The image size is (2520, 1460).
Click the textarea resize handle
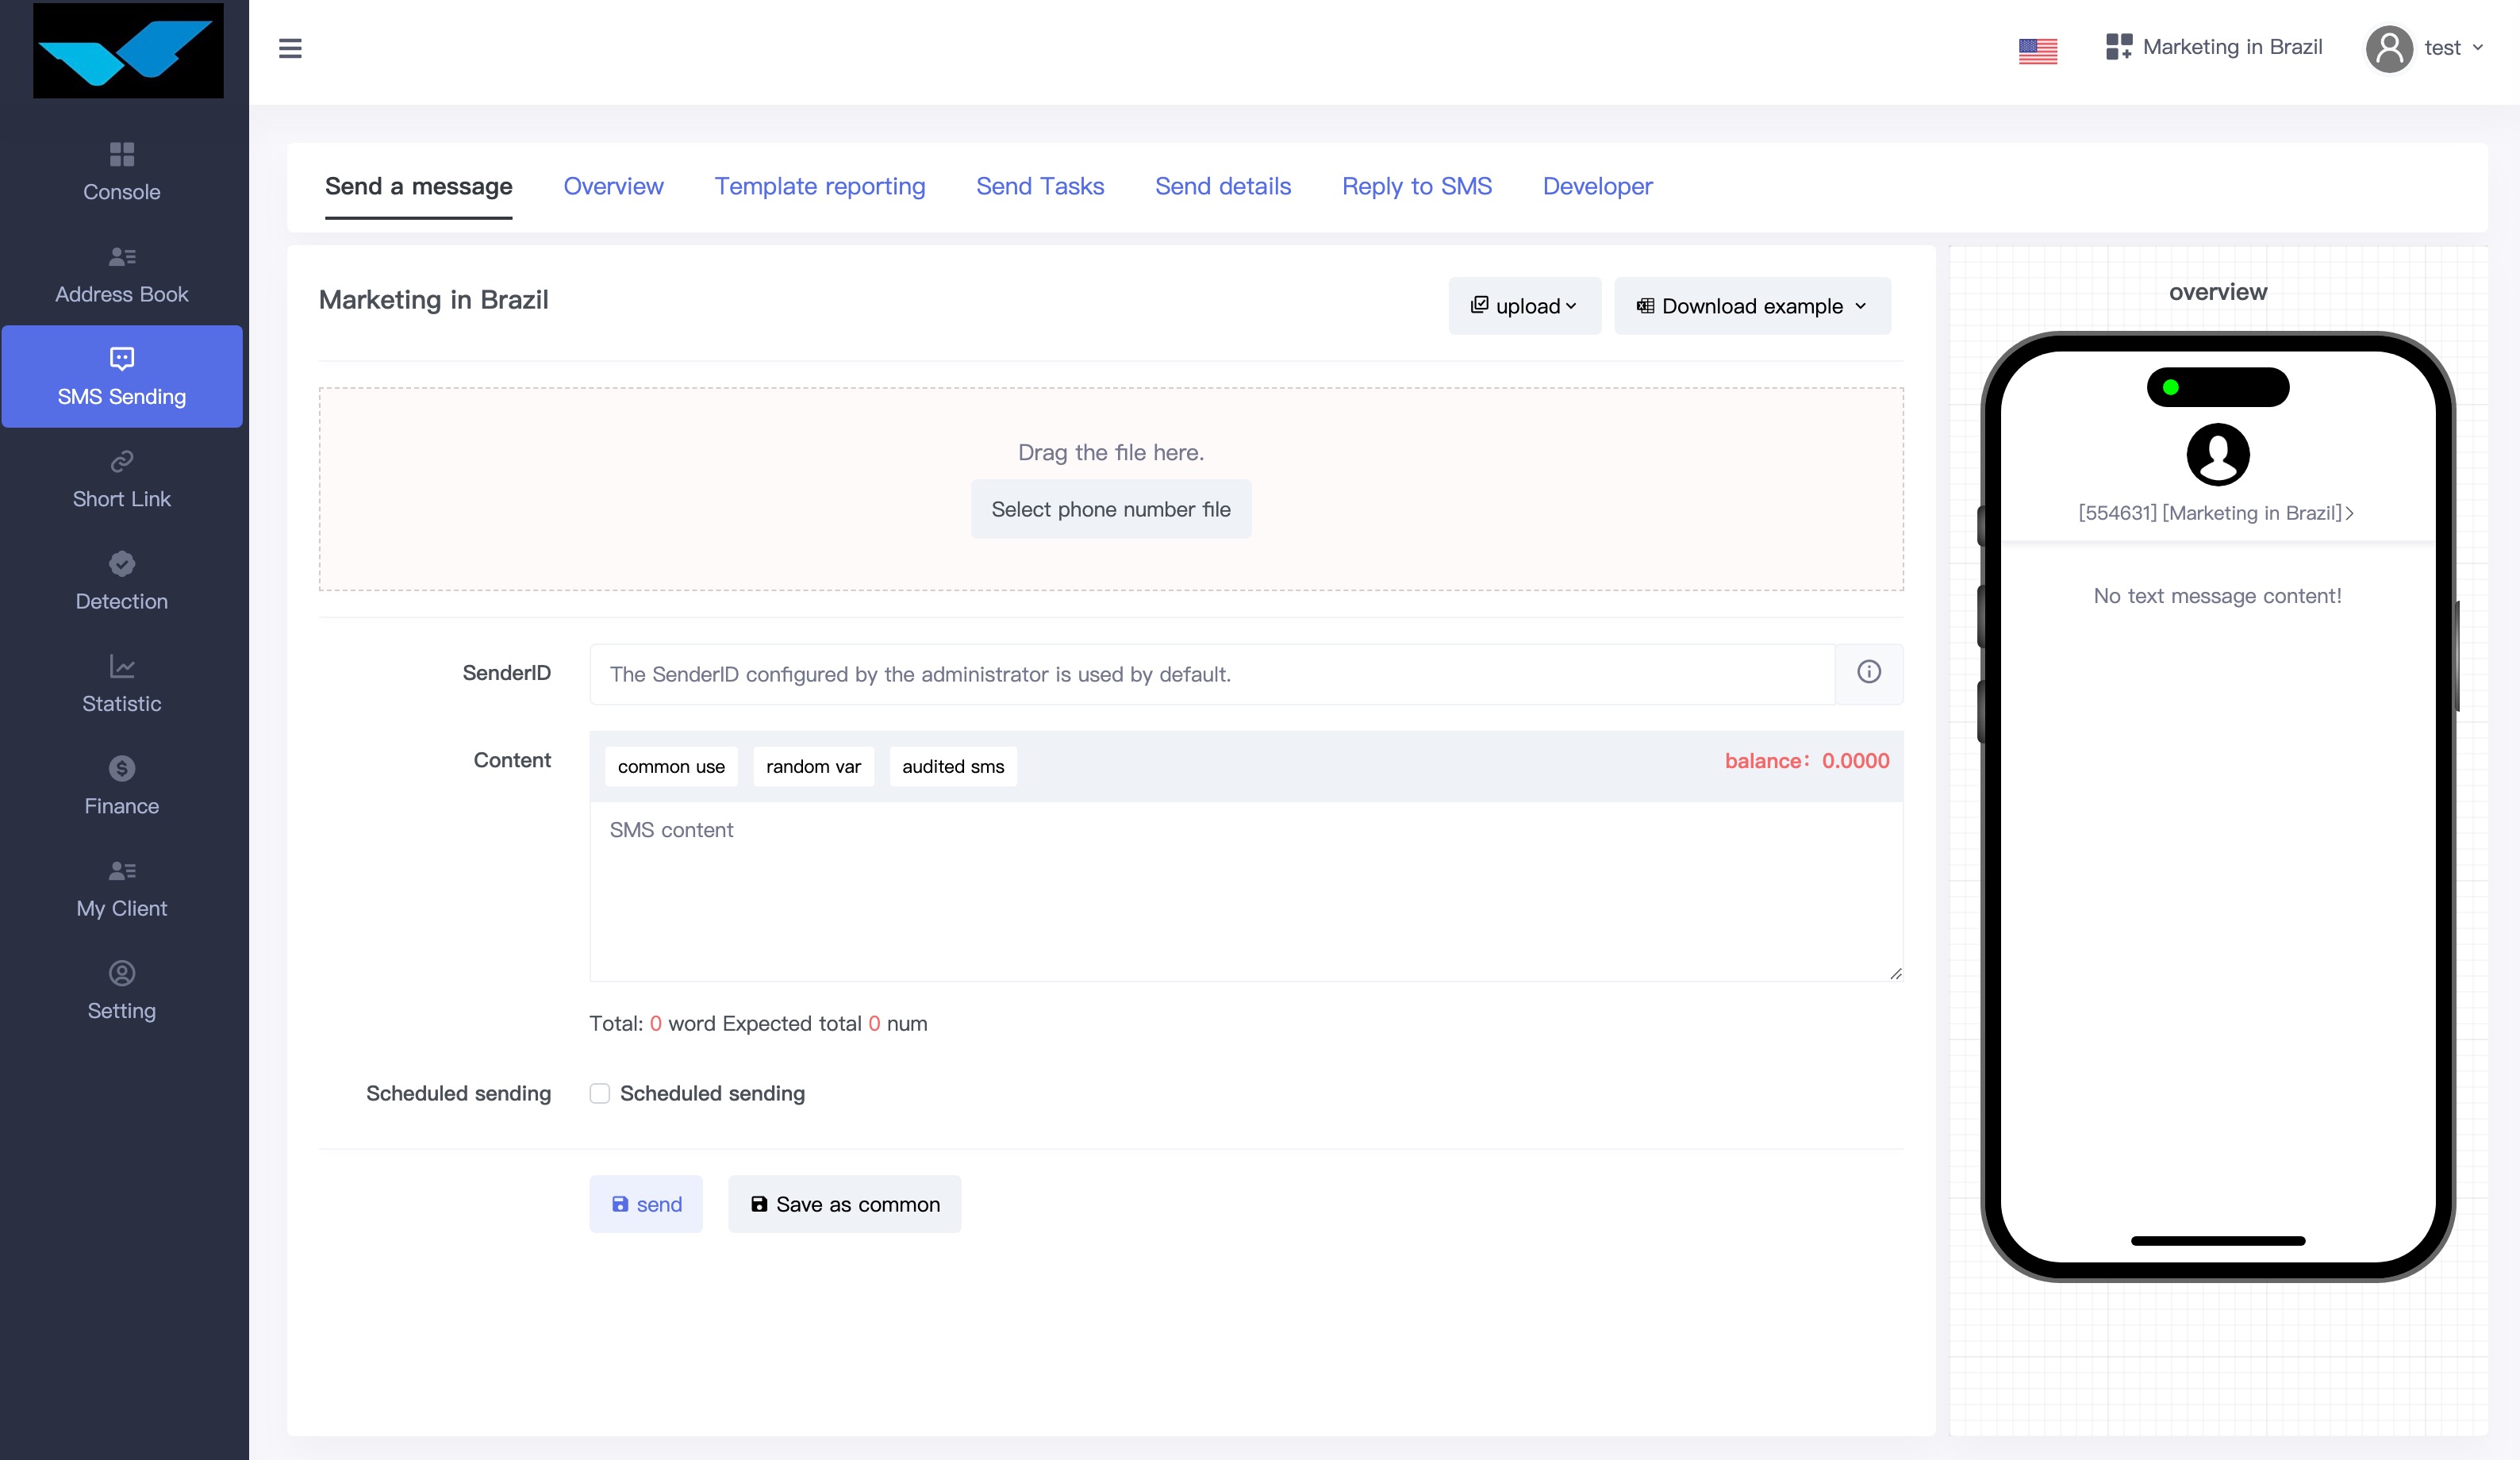(1895, 973)
